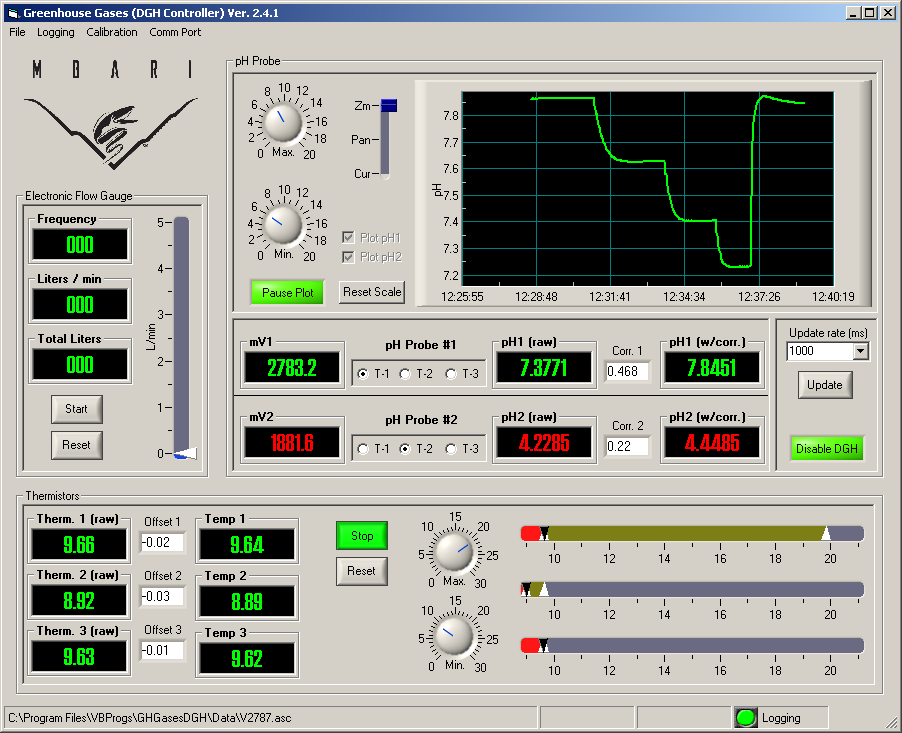Viewport: 902px width, 733px height.
Task: Open the Update rate dropdown arrow
Action: point(861,351)
